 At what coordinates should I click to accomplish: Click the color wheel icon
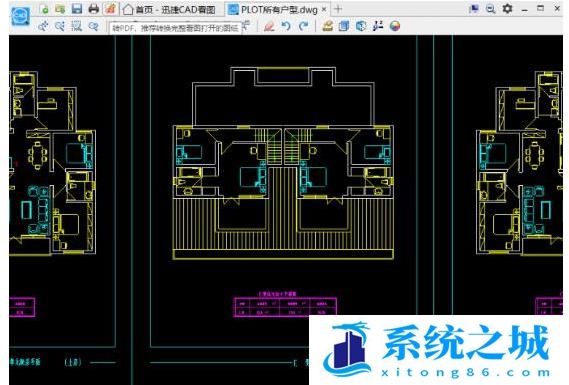395,26
